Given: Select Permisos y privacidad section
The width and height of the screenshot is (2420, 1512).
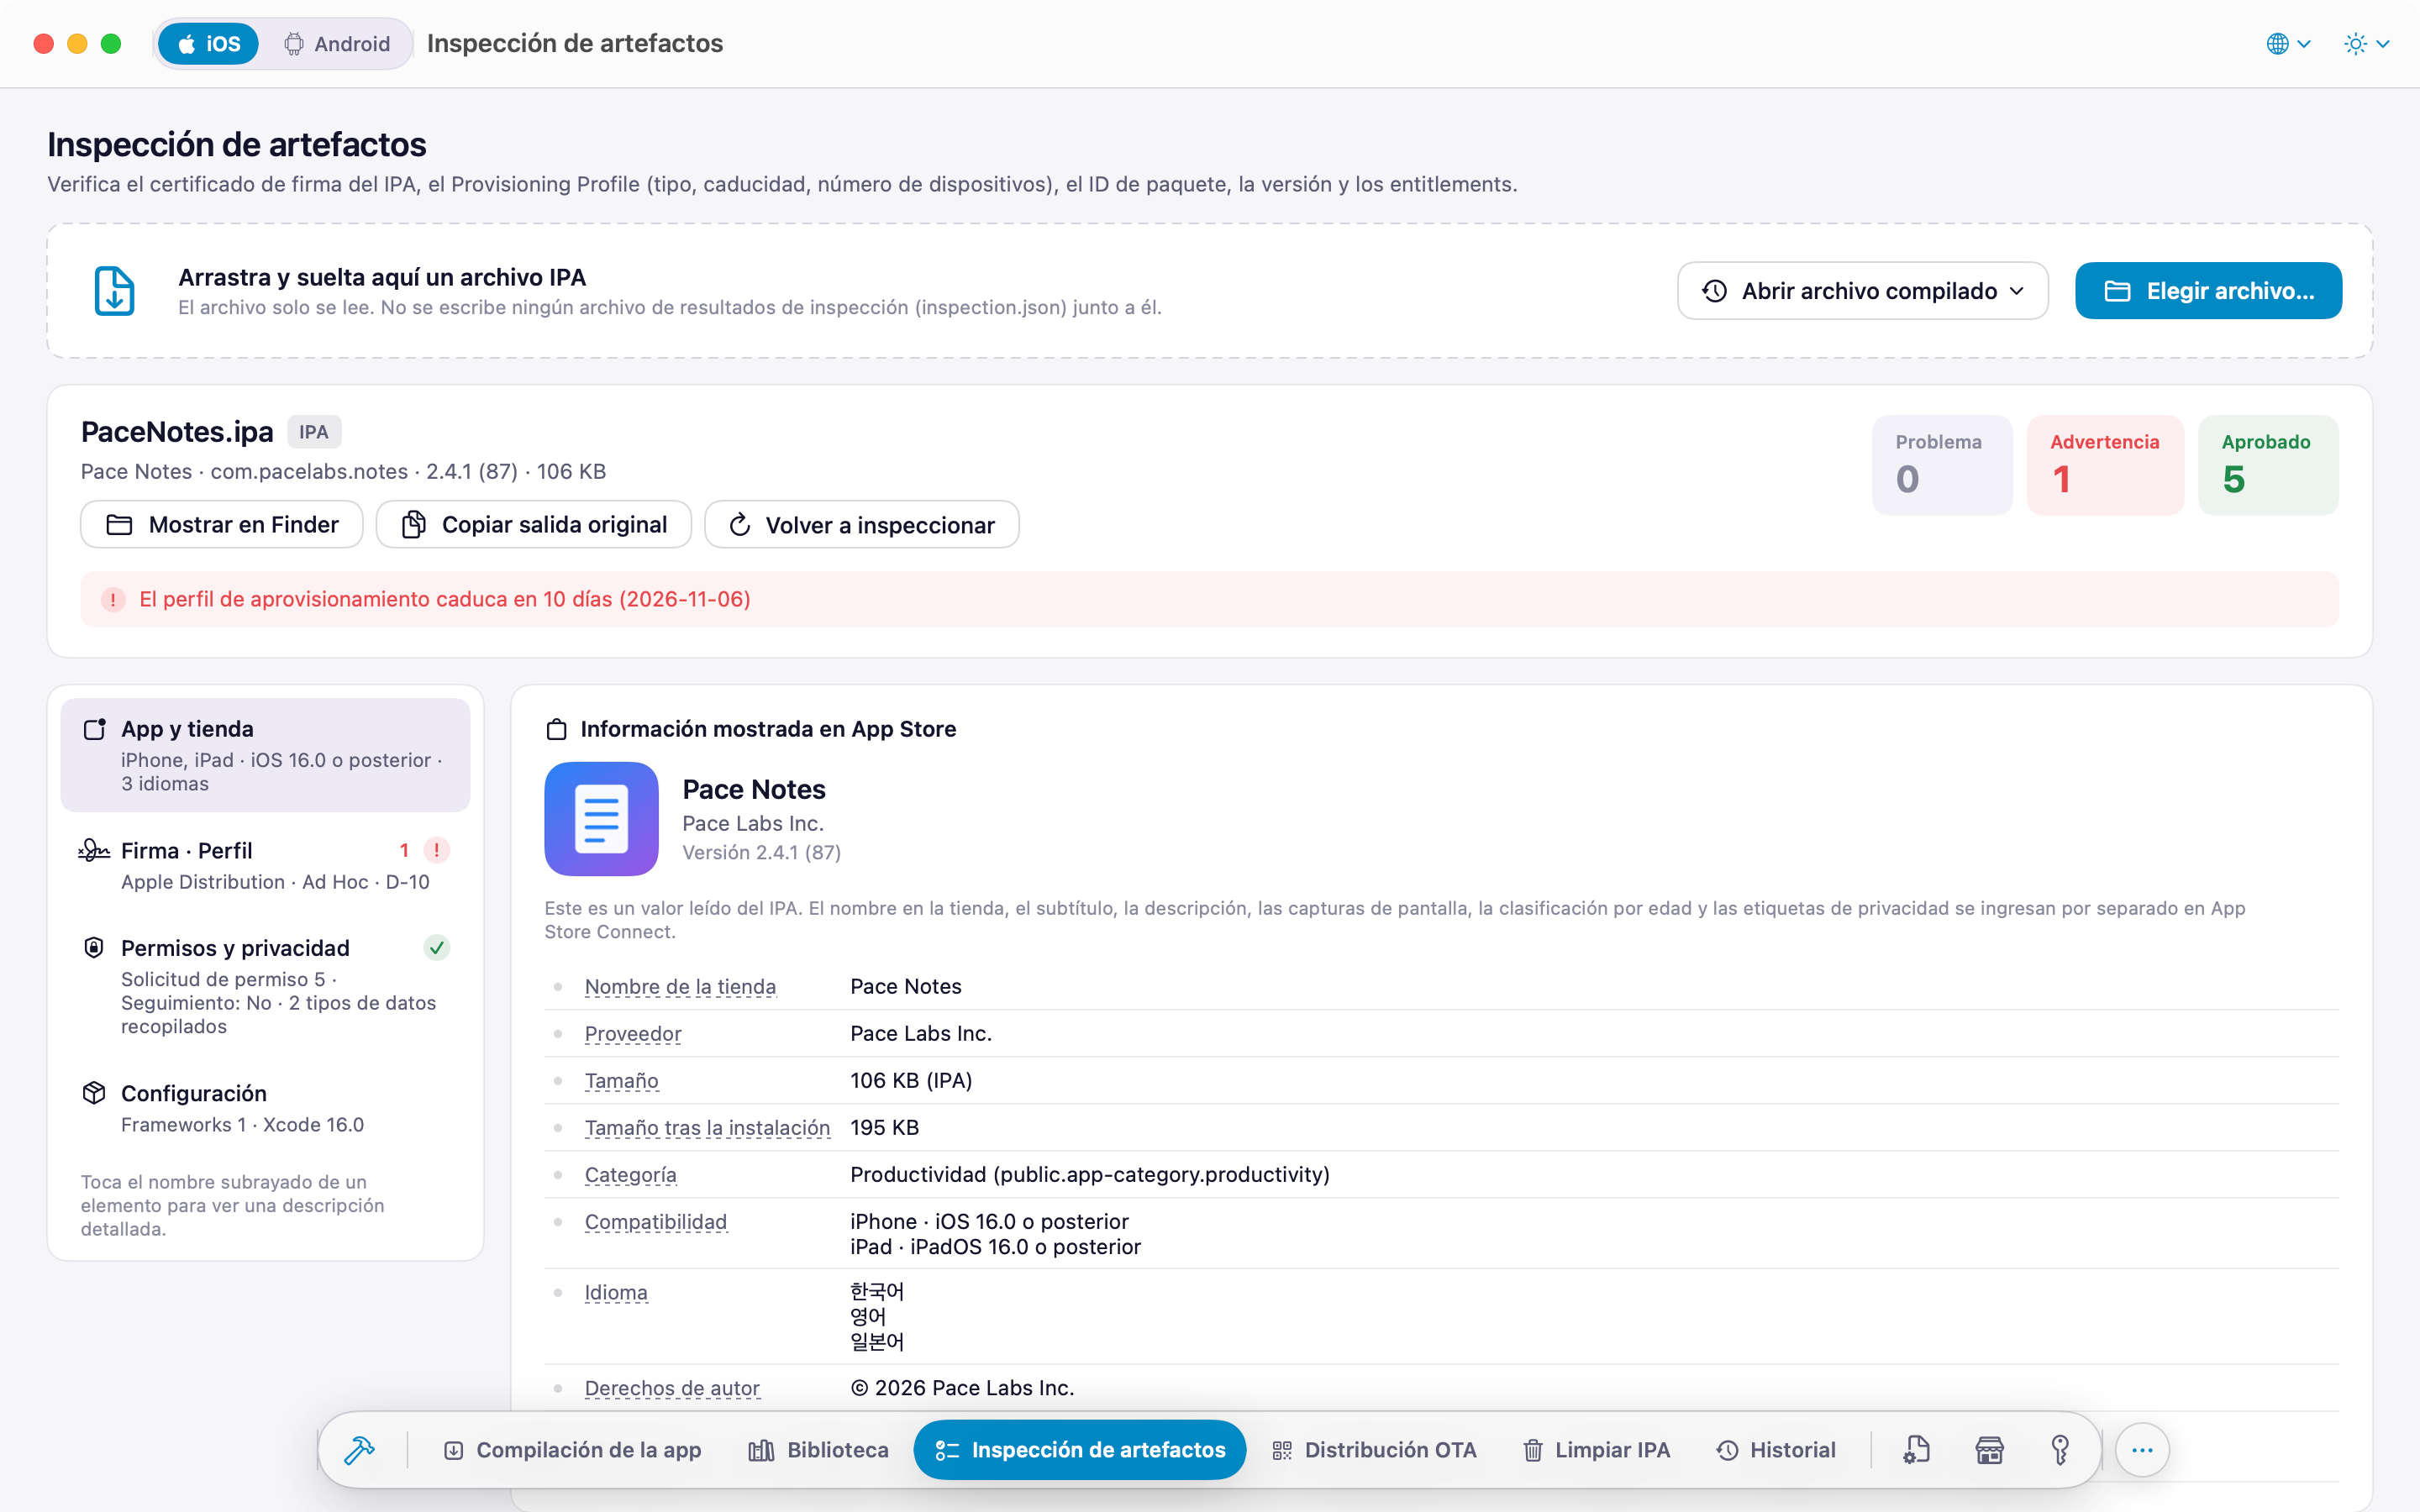Looking at the screenshot, I should pyautogui.click(x=265, y=986).
